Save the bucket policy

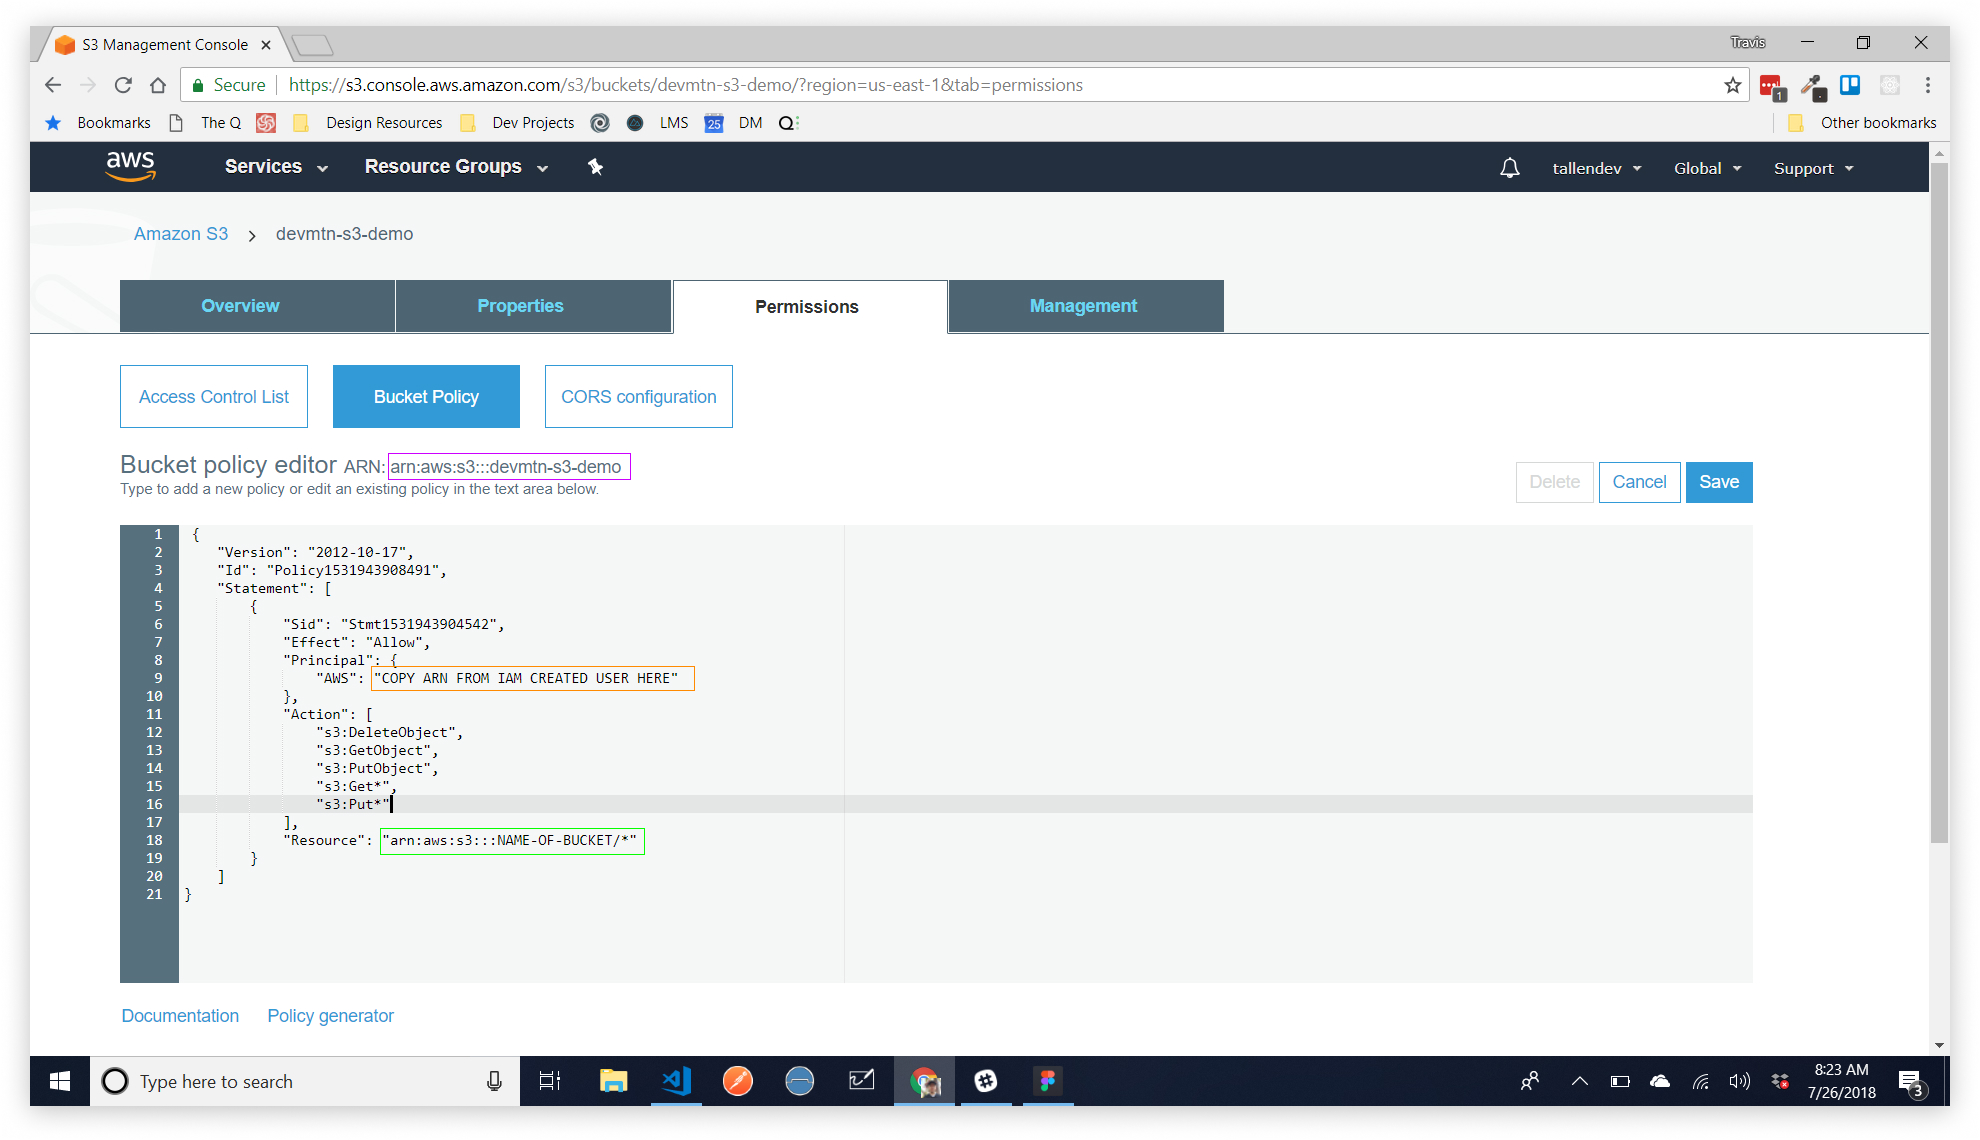1718,482
